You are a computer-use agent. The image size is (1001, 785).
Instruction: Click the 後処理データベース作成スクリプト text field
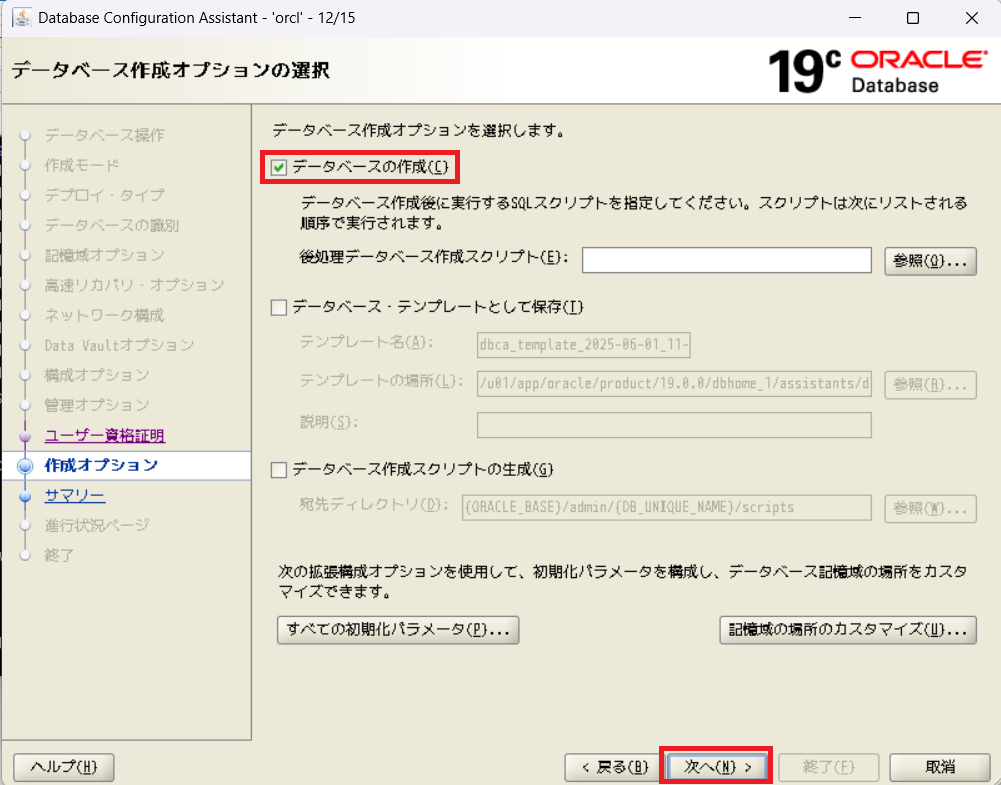(727, 260)
